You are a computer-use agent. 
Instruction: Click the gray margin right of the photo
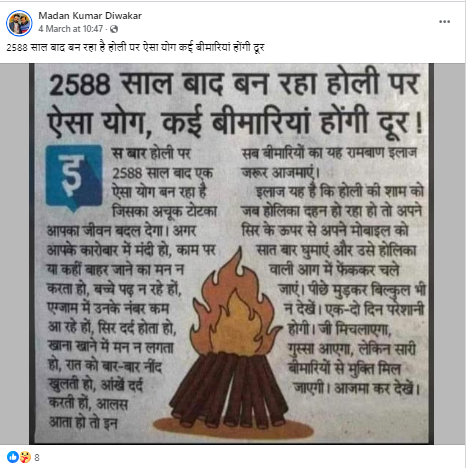tap(450, 253)
